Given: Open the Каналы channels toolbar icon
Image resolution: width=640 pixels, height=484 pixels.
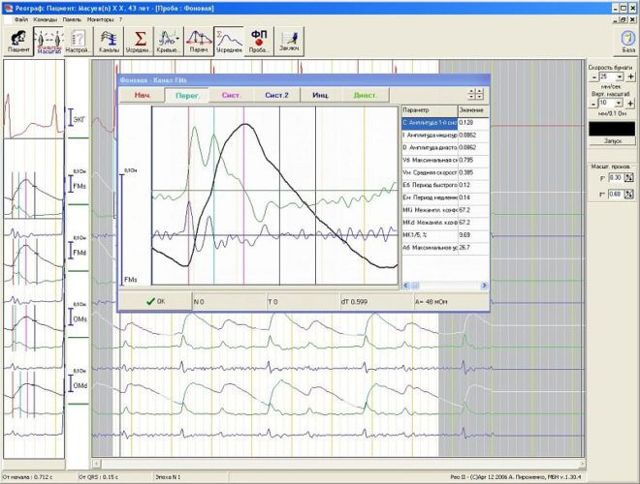Looking at the screenshot, I should [x=110, y=39].
